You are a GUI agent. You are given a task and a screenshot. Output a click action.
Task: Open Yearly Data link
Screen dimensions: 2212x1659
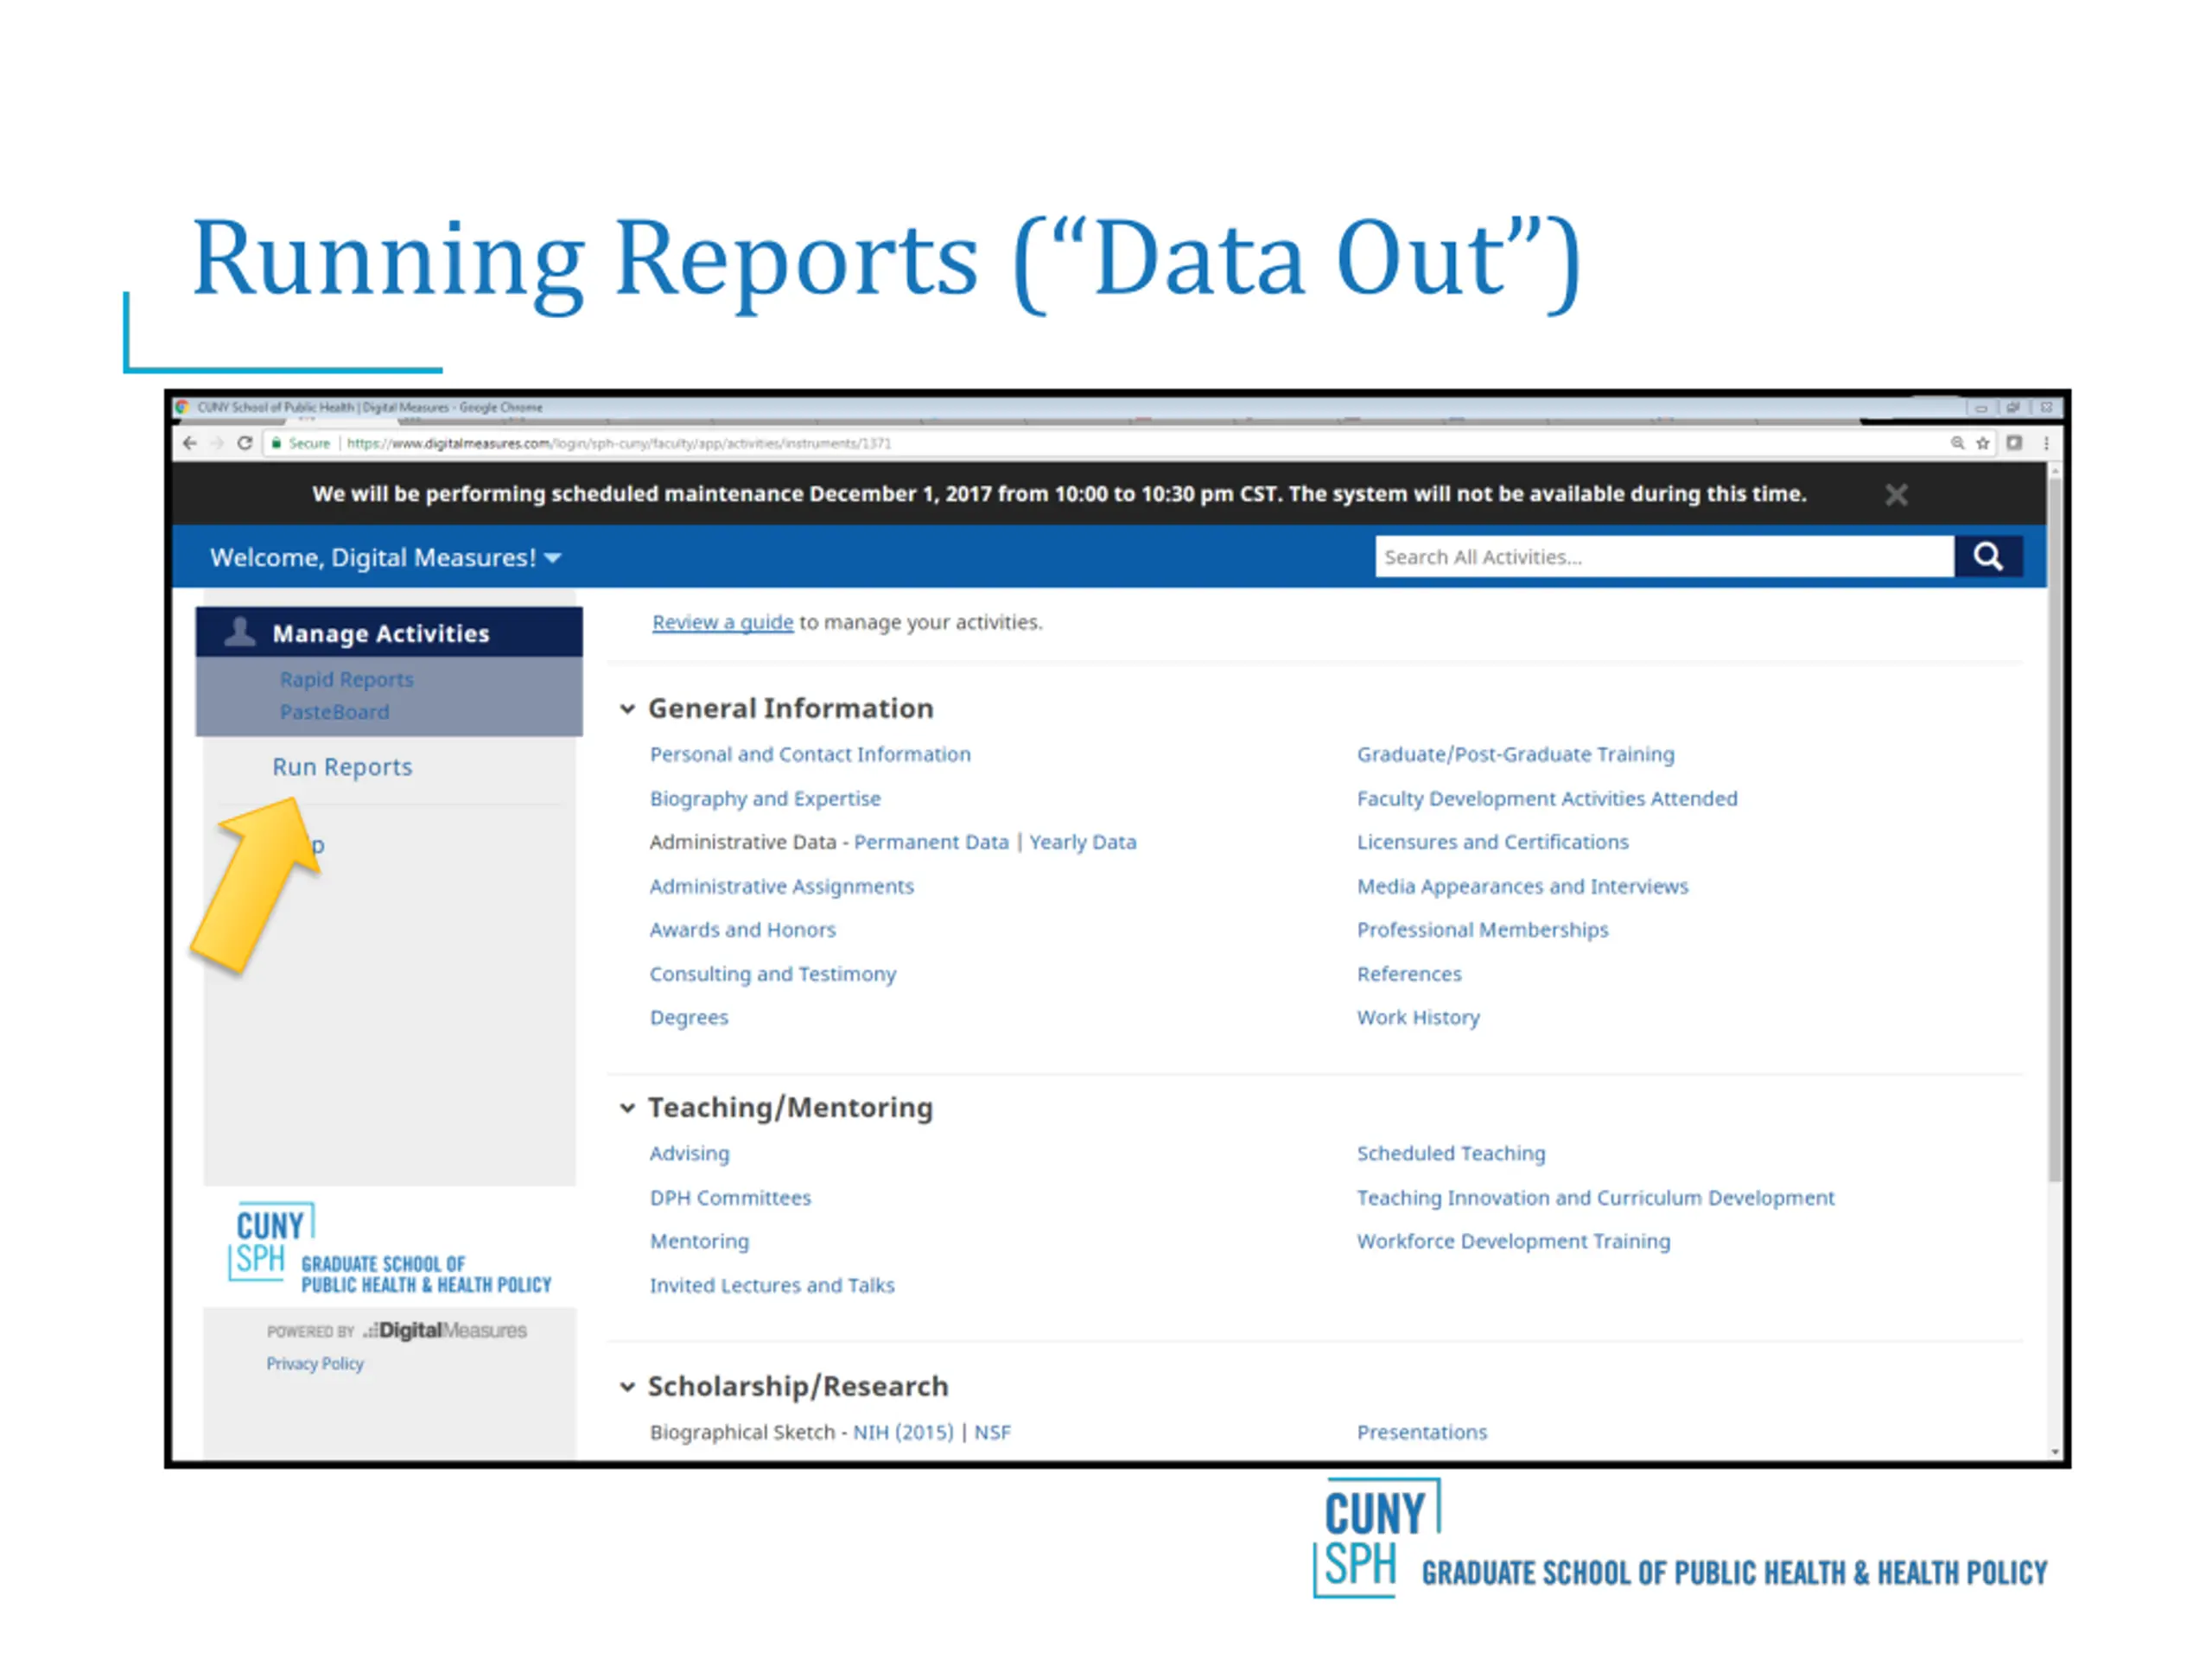[1083, 842]
